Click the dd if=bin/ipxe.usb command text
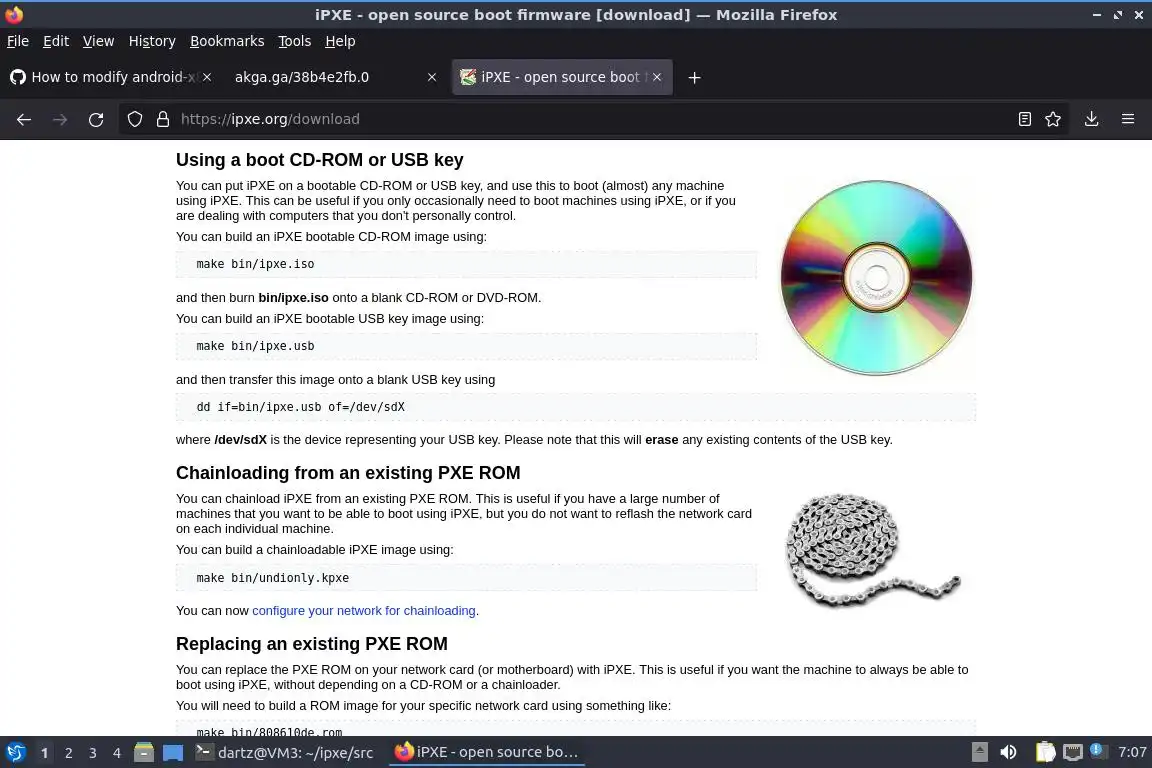Image resolution: width=1152 pixels, height=768 pixels. [x=300, y=407]
